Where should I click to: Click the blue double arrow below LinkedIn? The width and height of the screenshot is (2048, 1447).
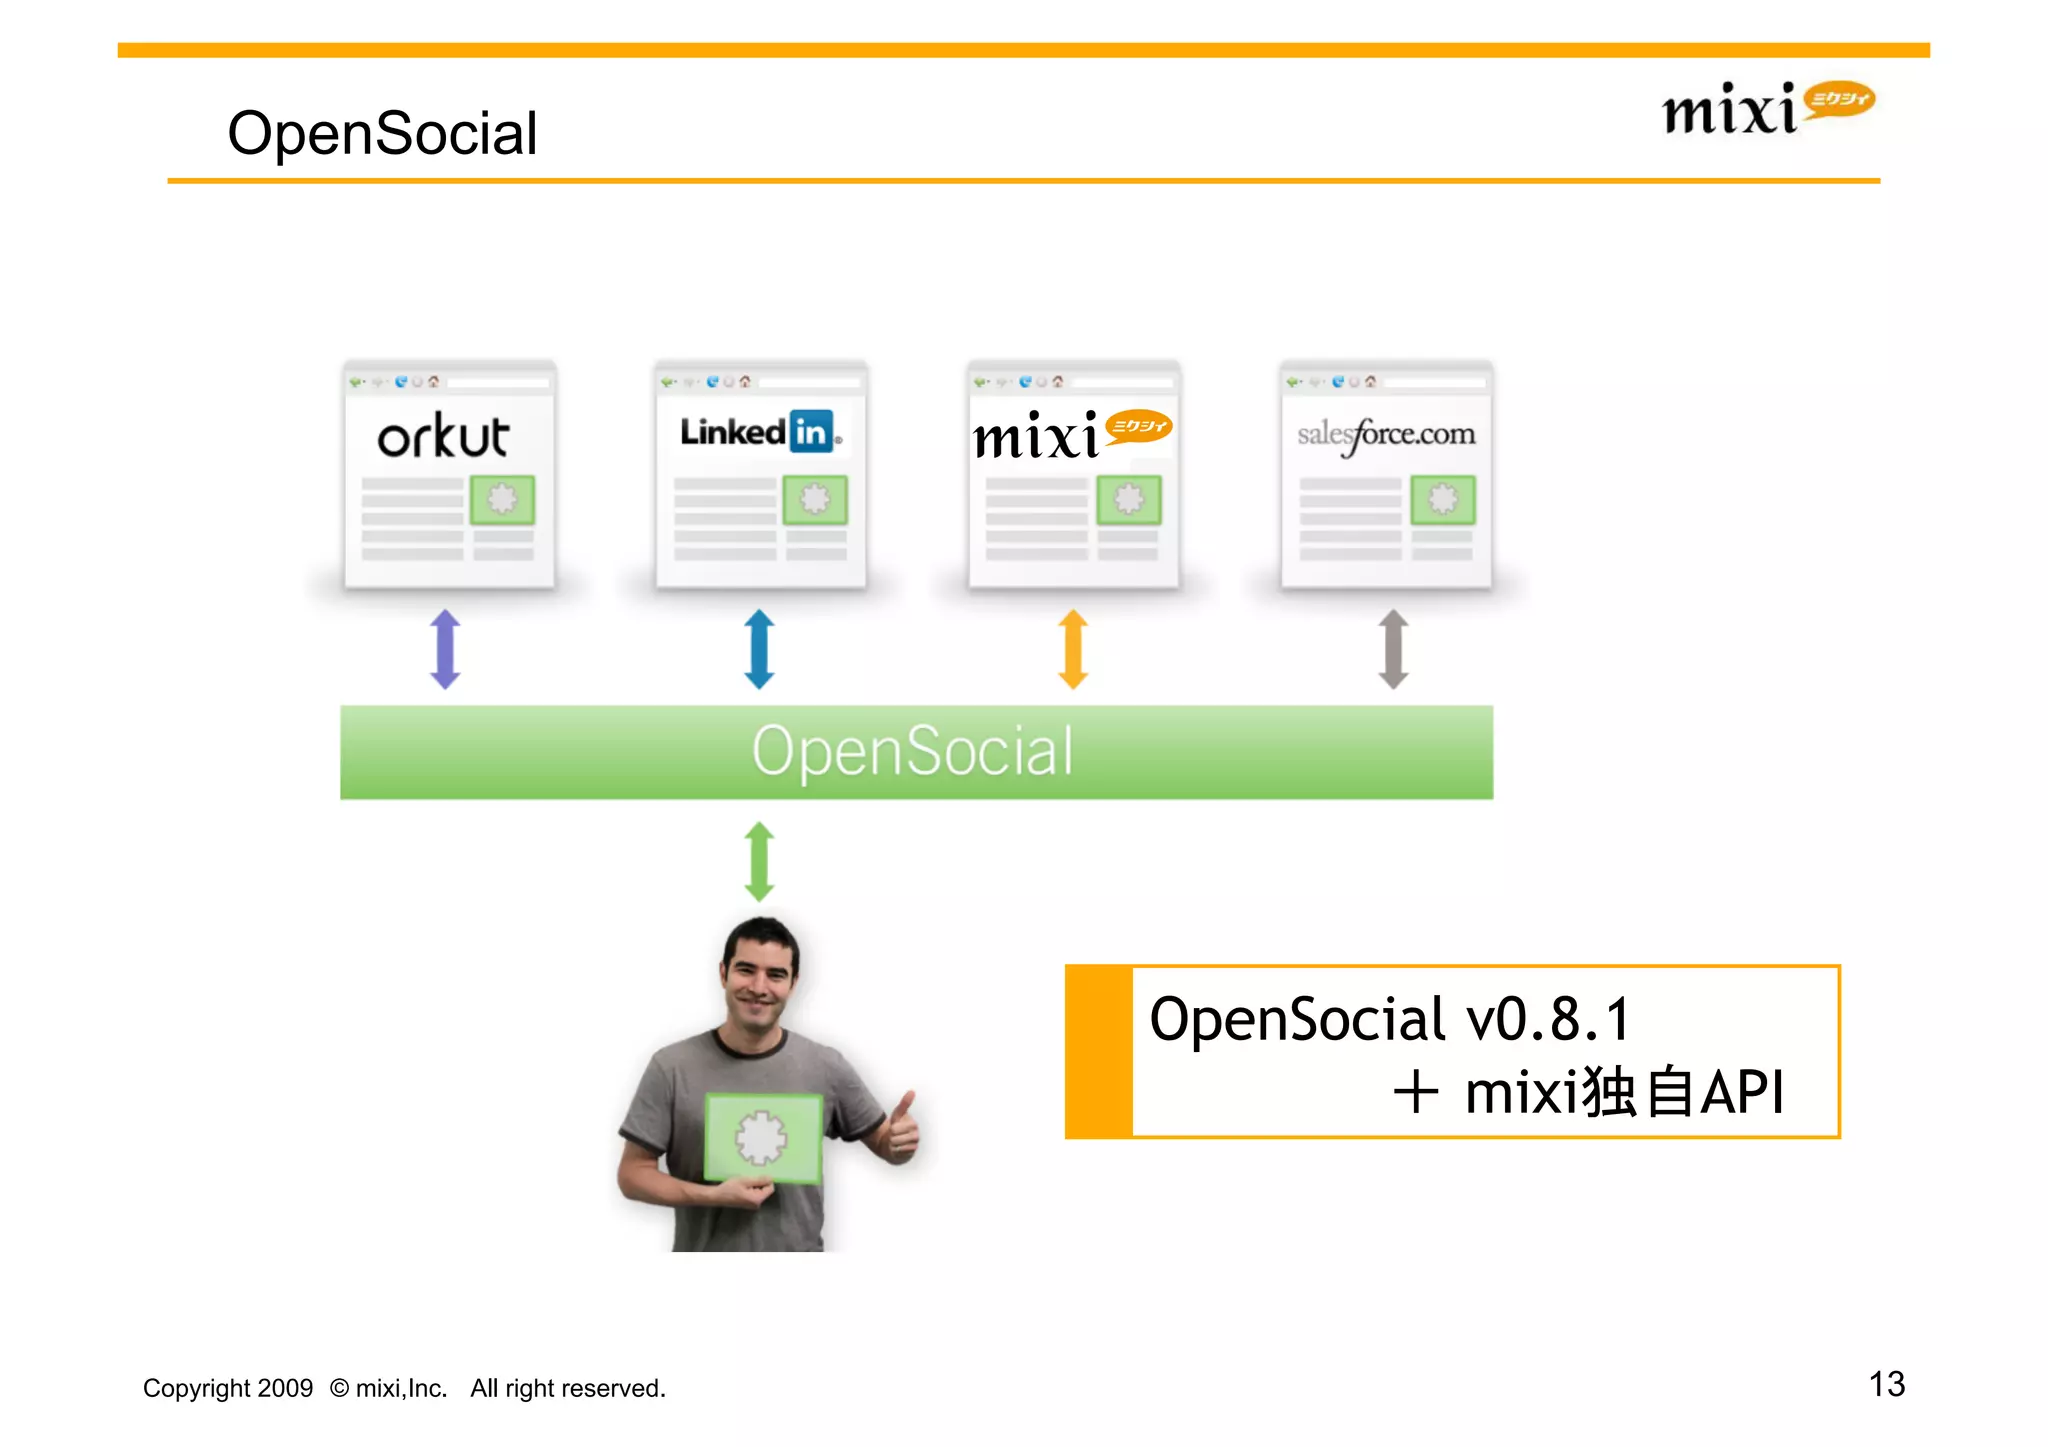coord(759,649)
